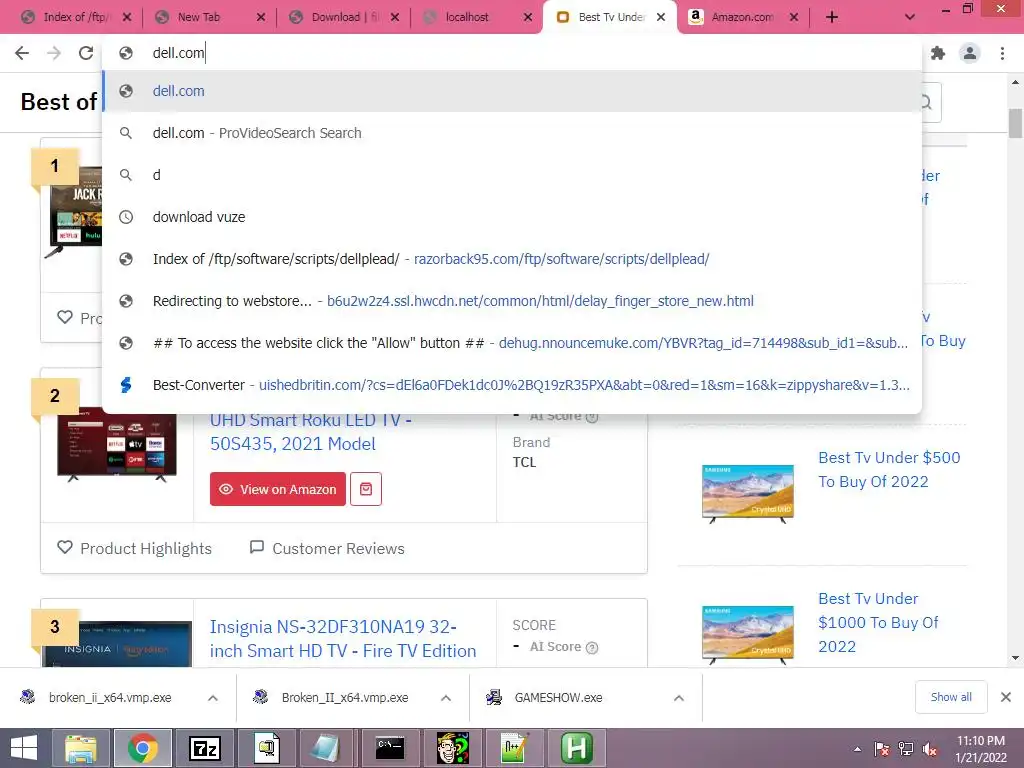Select the Best-Converter suggestion
1024x768 pixels.
pos(513,385)
